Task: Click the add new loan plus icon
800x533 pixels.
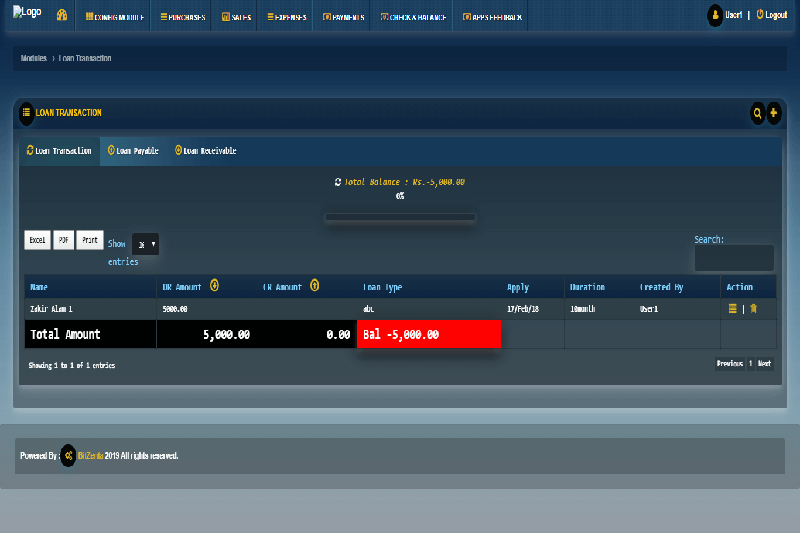Action: [773, 113]
